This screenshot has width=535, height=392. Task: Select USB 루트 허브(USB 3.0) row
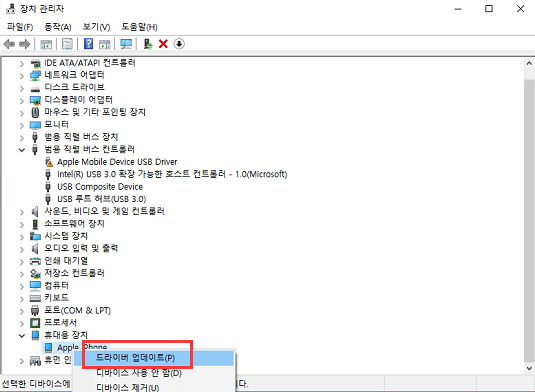coord(101,199)
